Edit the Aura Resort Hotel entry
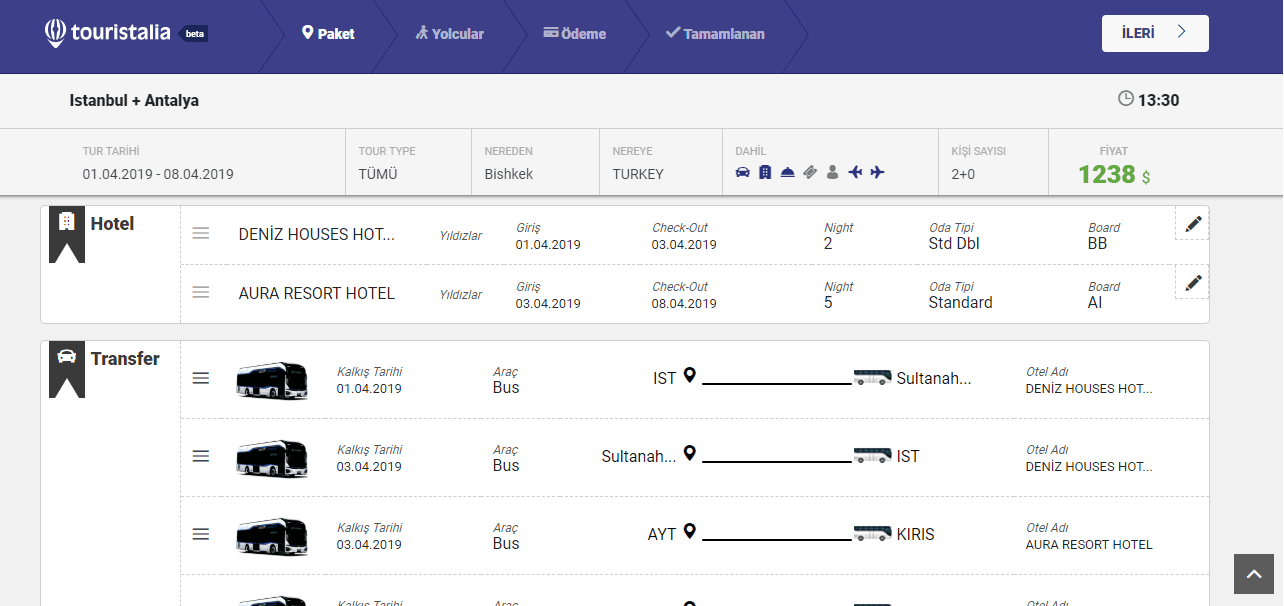Viewport: 1284px width, 606px height. click(x=1192, y=283)
